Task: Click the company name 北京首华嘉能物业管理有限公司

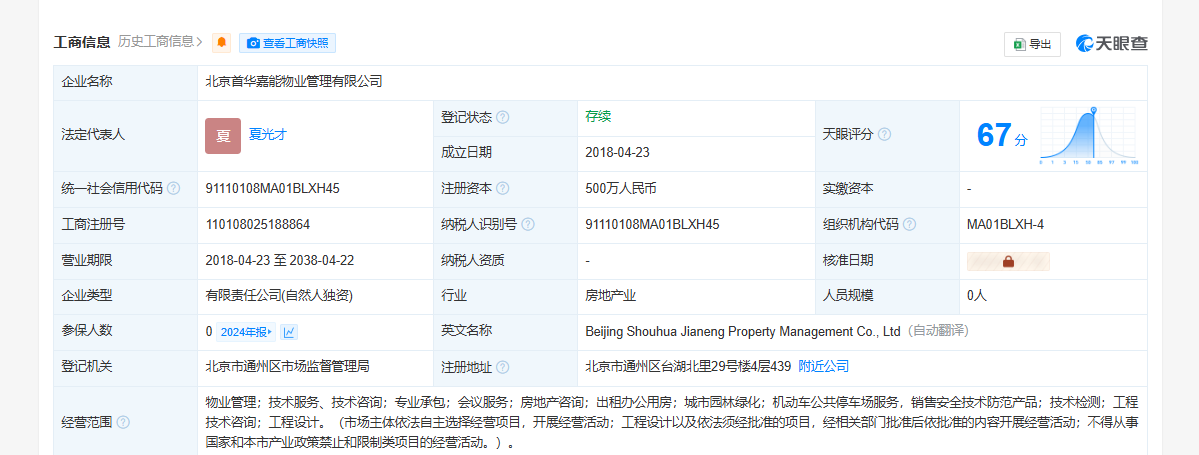Action: pos(294,81)
